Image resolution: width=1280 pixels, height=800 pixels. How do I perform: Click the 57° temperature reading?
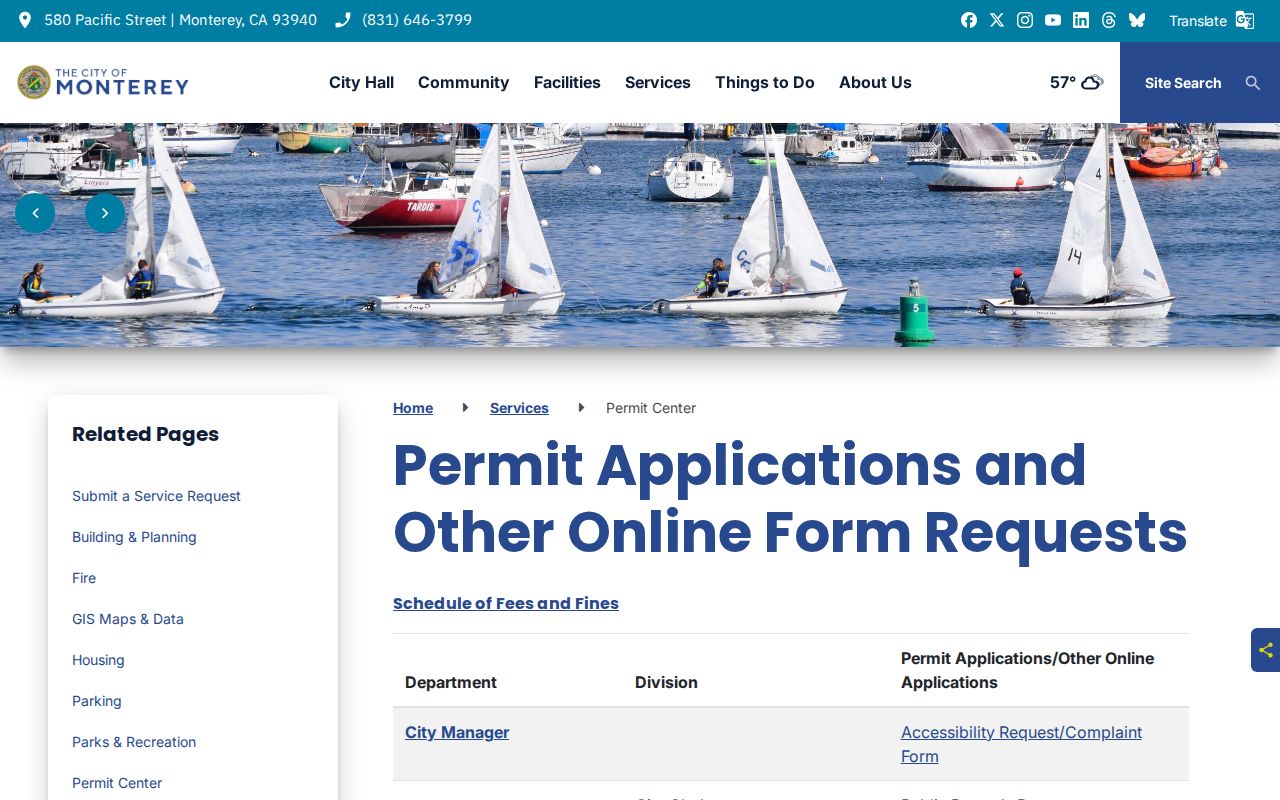tap(1063, 82)
